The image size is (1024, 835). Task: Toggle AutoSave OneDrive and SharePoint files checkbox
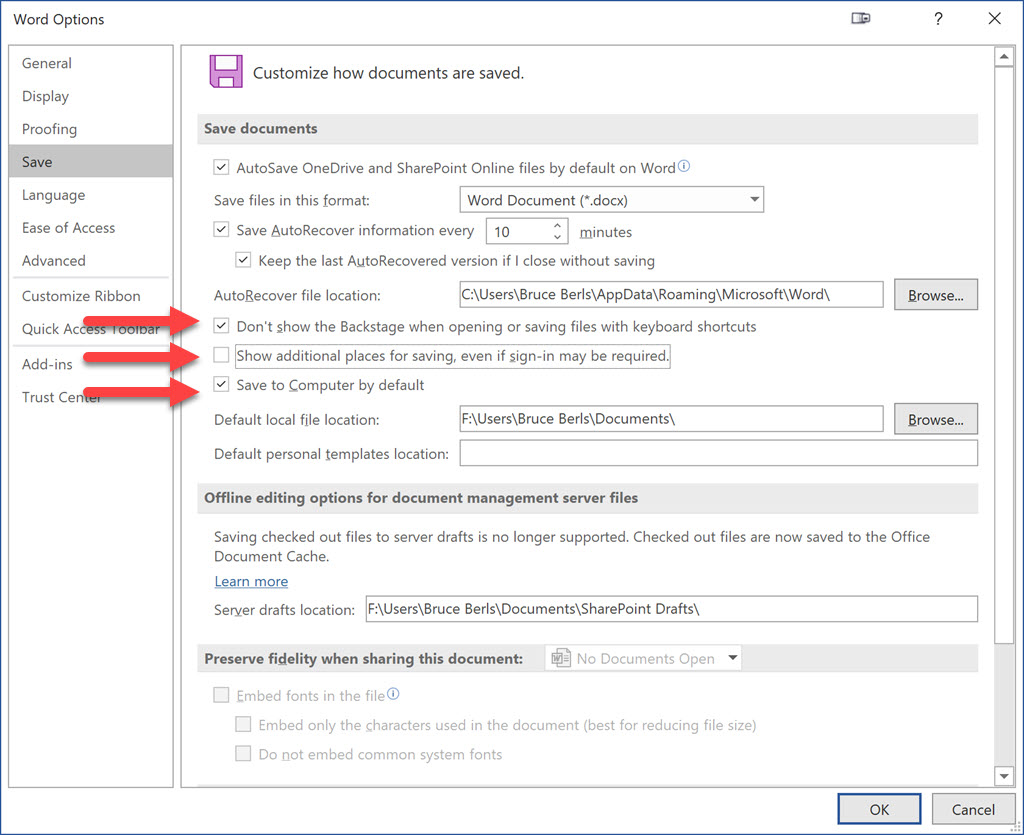click(221, 167)
